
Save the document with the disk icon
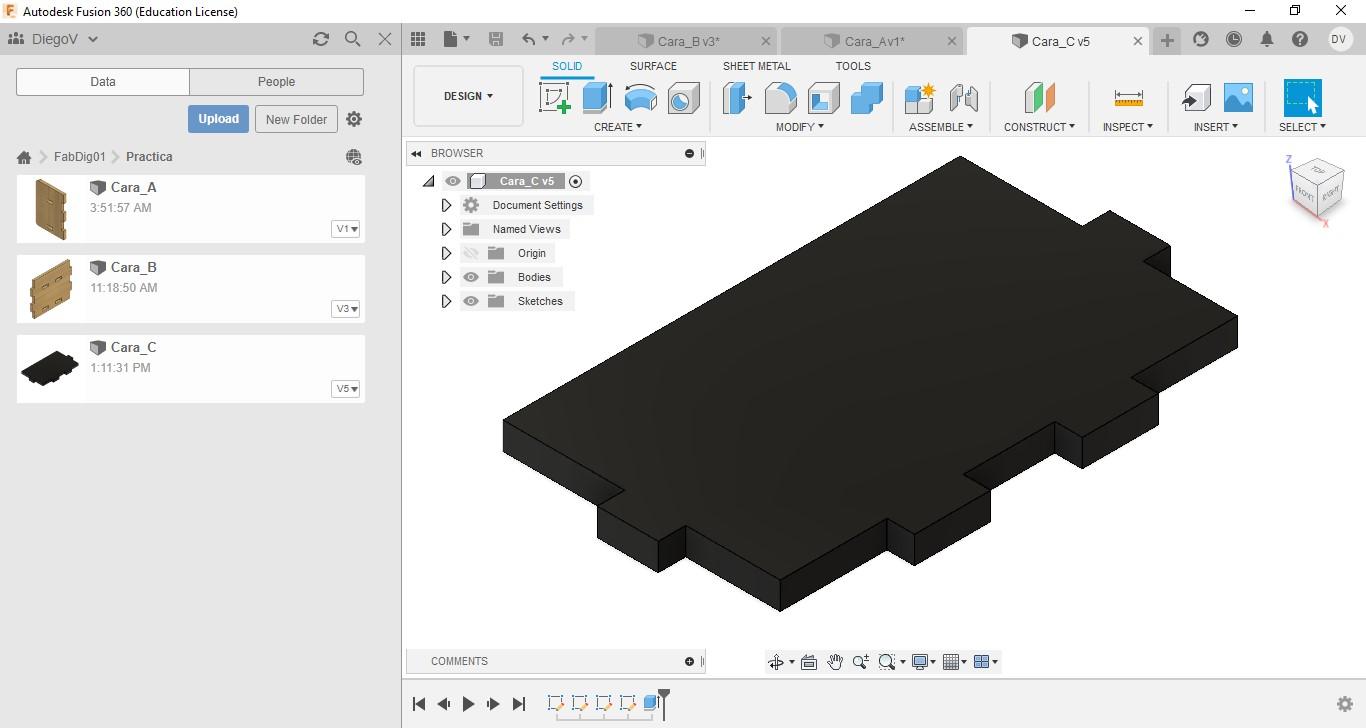coord(496,39)
